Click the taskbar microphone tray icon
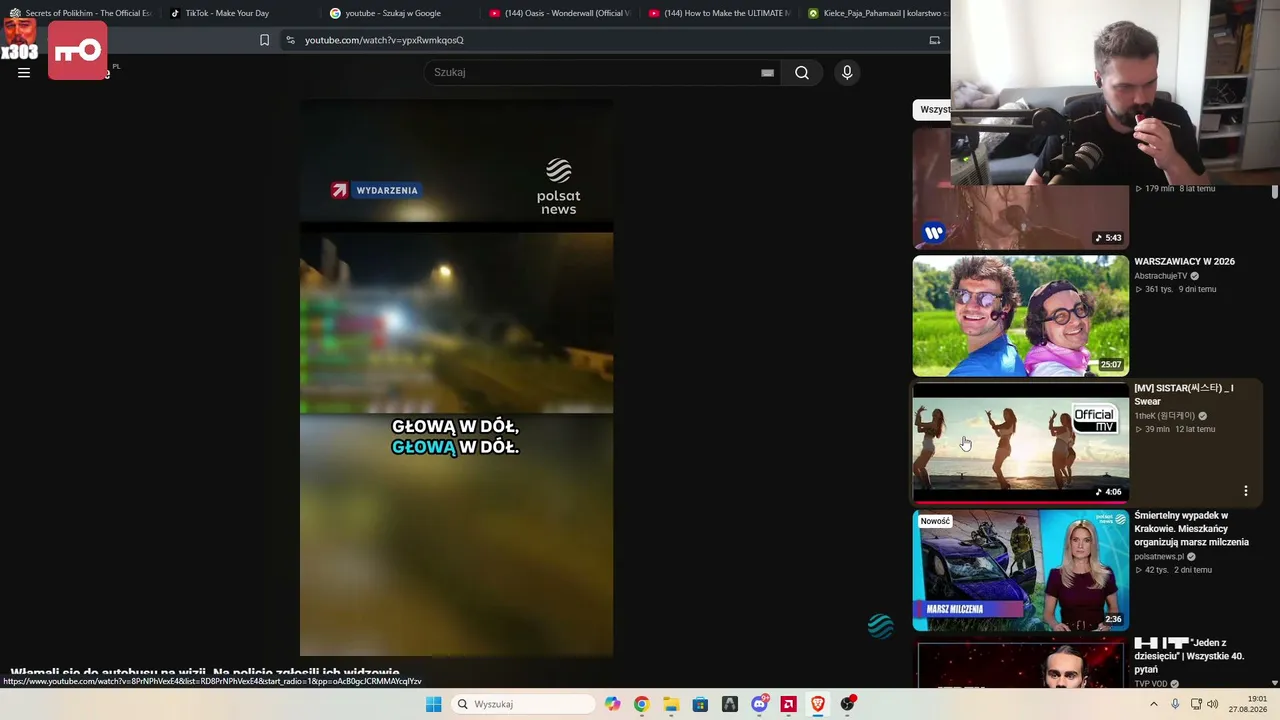This screenshot has width=1280, height=720. [x=1175, y=704]
